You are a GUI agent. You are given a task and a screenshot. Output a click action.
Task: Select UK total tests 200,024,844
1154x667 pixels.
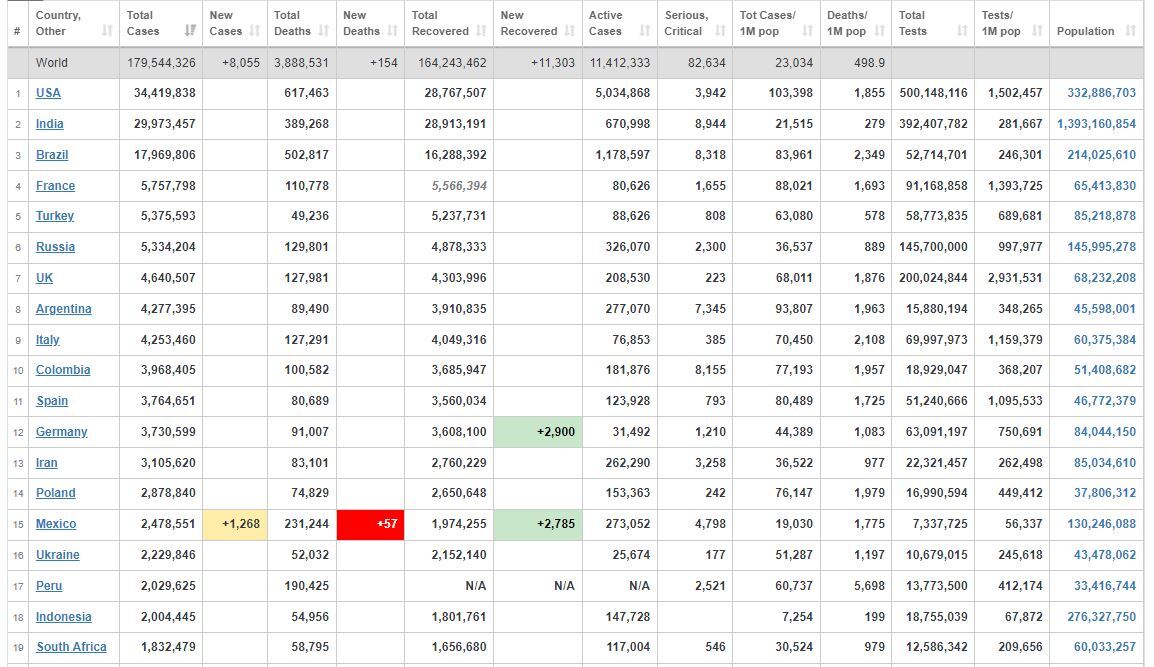click(x=933, y=278)
